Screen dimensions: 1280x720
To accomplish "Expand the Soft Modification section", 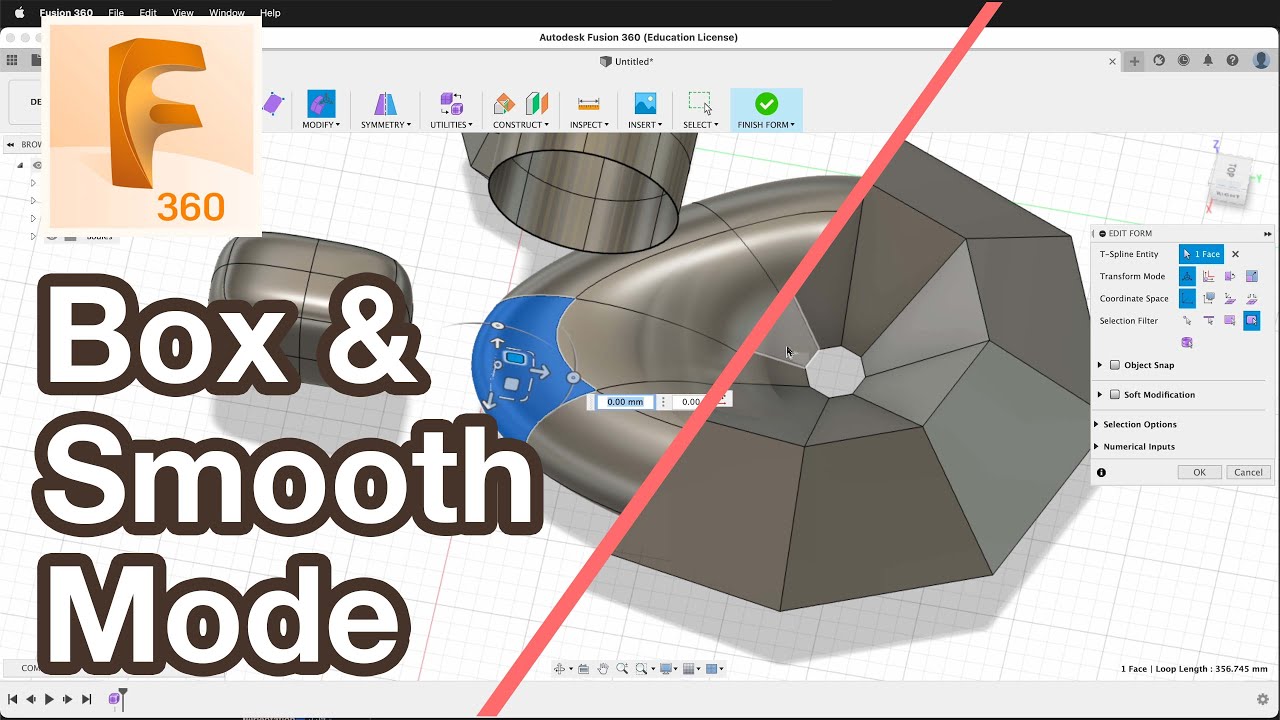I will pos(1100,394).
